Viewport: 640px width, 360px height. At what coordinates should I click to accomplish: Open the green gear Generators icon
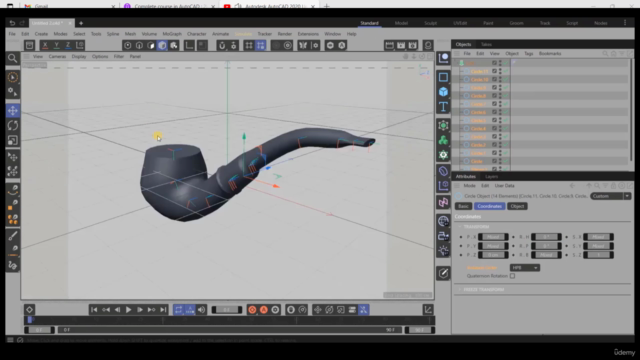tap(443, 155)
